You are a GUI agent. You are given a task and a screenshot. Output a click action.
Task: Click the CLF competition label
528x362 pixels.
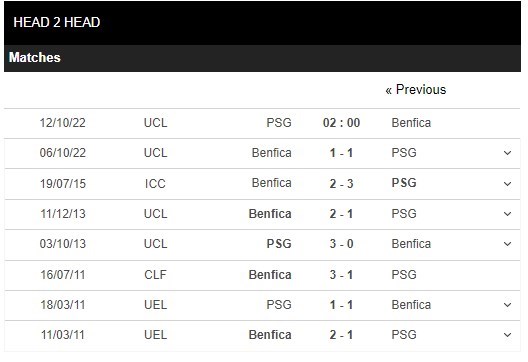pyautogui.click(x=155, y=275)
